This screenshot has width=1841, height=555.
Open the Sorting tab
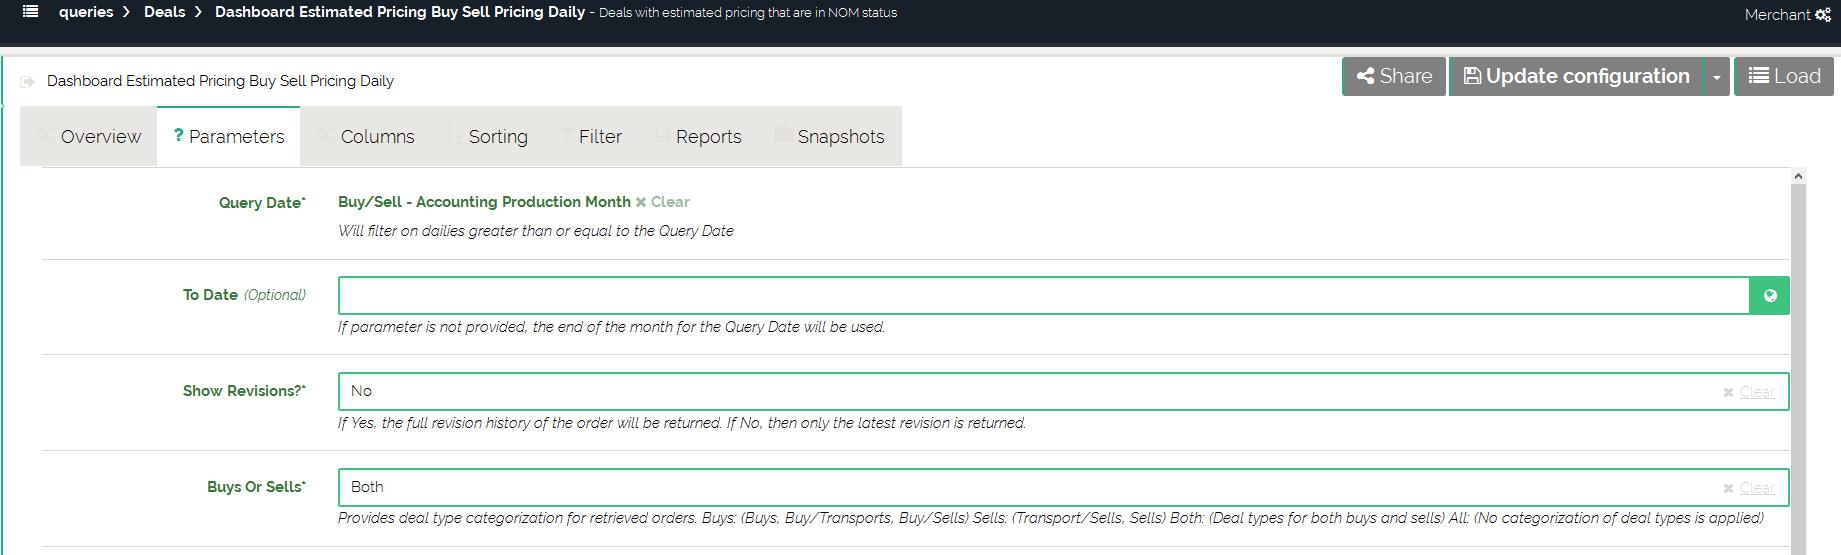[487, 137]
